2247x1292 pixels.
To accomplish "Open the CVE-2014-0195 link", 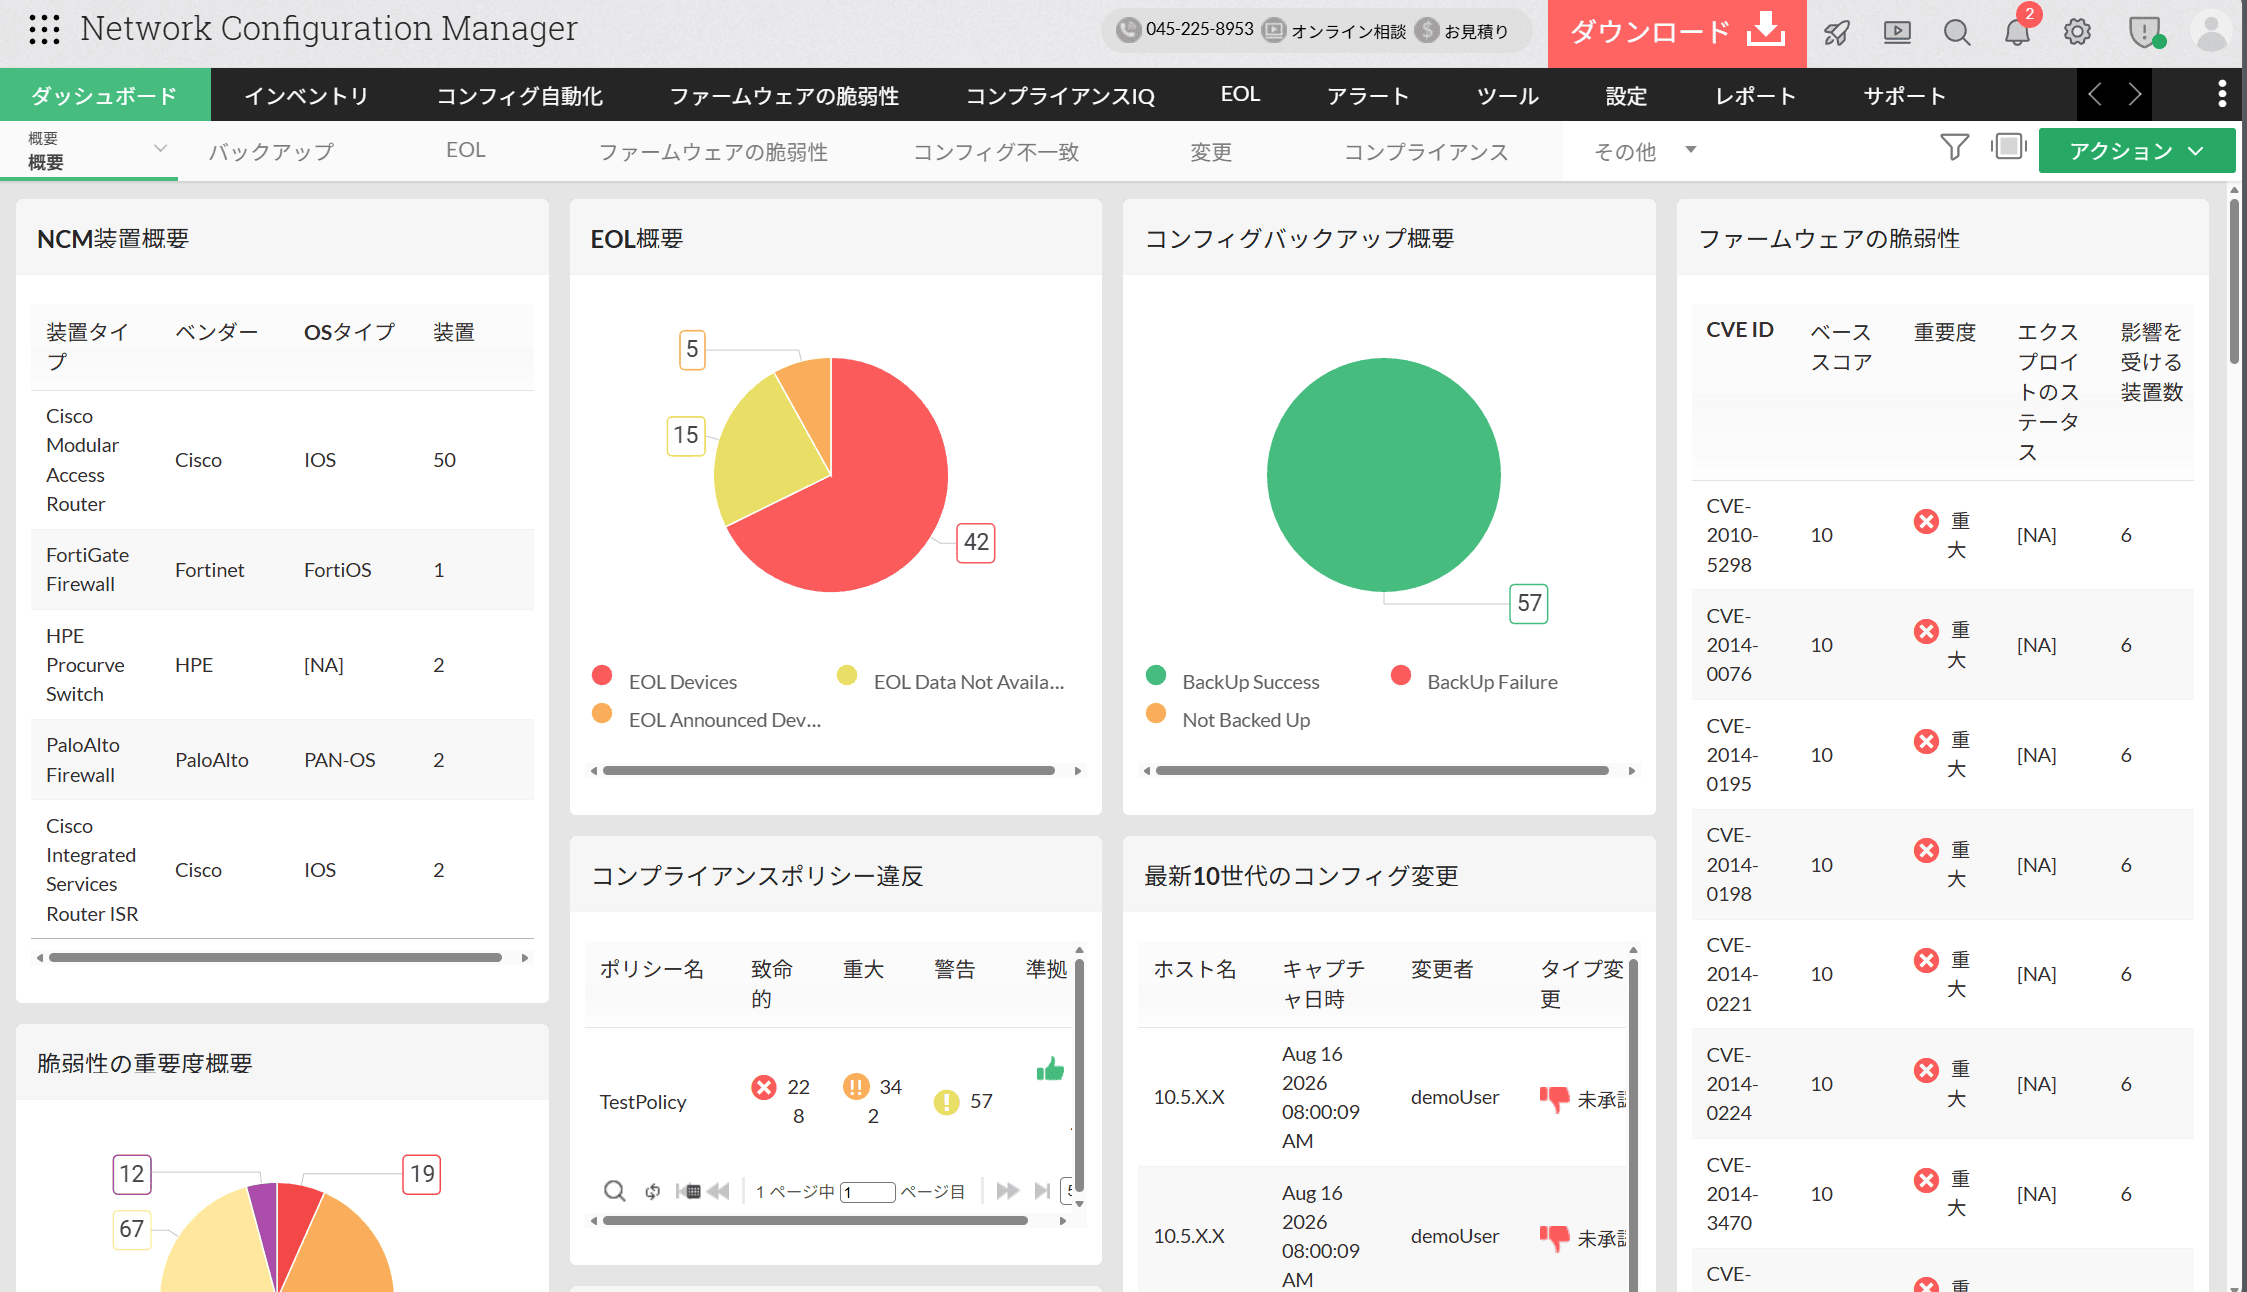I will pyautogui.click(x=1732, y=755).
